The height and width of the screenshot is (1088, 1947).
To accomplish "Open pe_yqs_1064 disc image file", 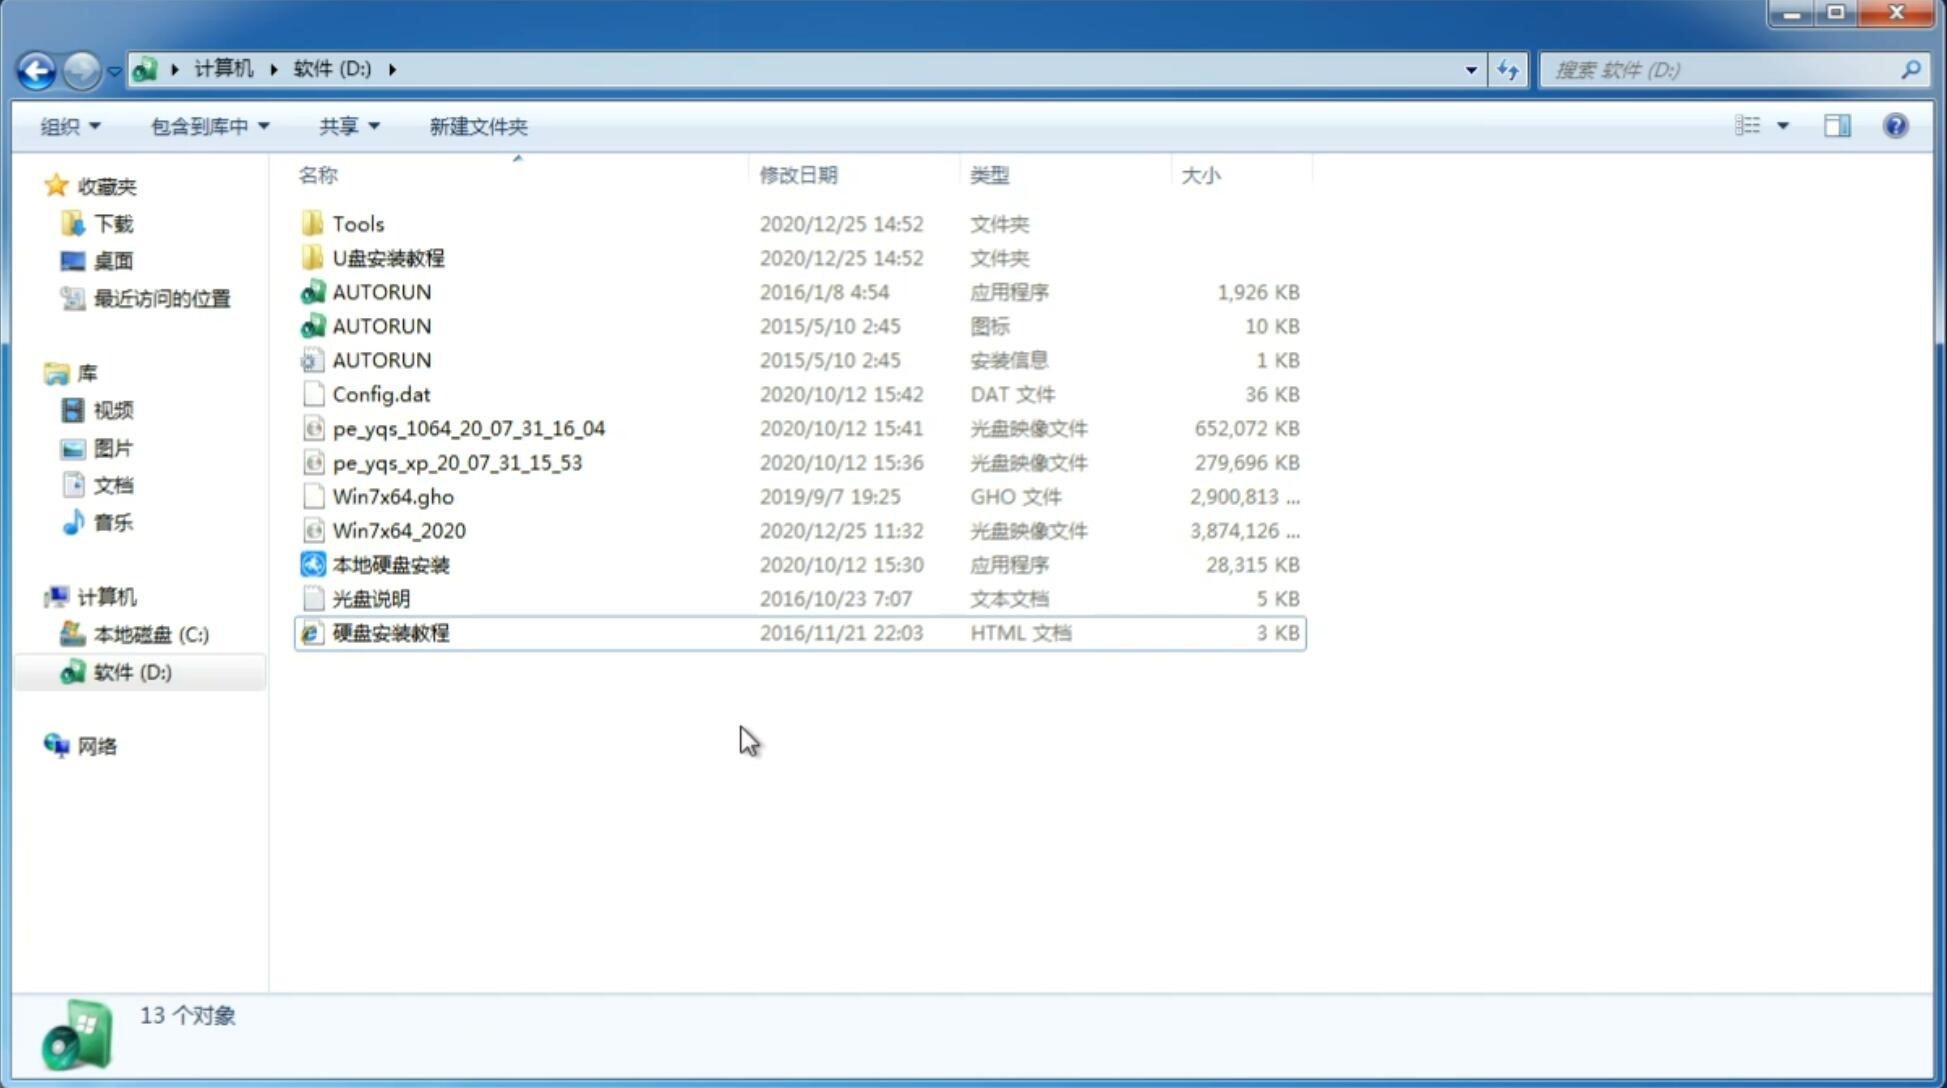I will click(x=468, y=428).
